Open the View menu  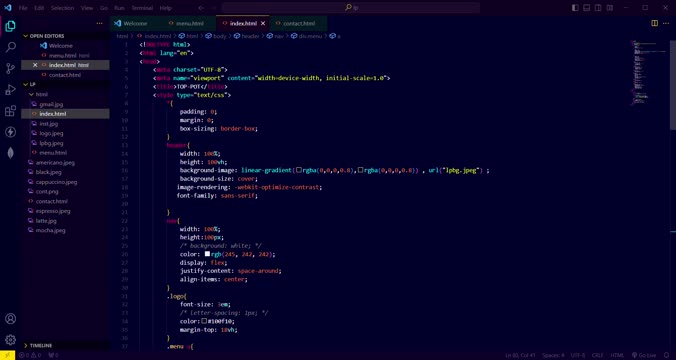tap(87, 8)
